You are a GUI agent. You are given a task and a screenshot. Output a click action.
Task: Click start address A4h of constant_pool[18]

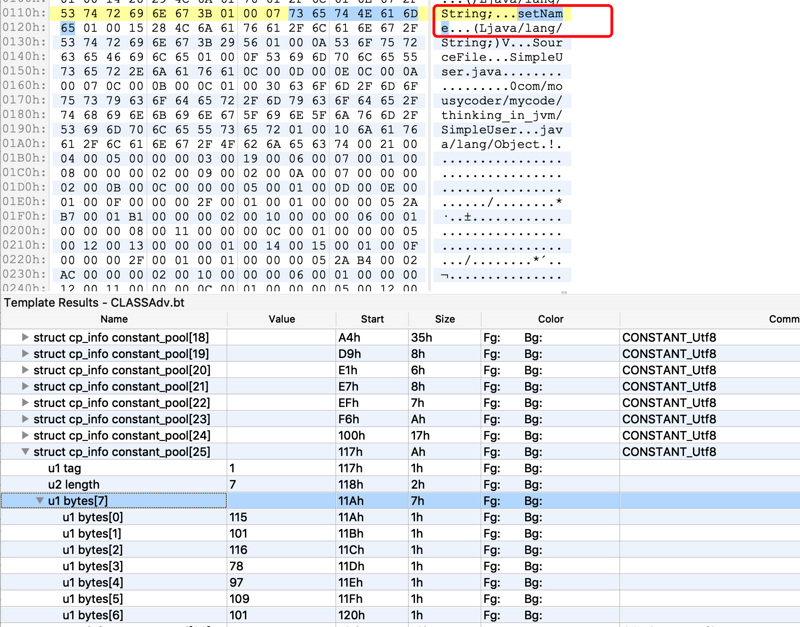pos(349,337)
